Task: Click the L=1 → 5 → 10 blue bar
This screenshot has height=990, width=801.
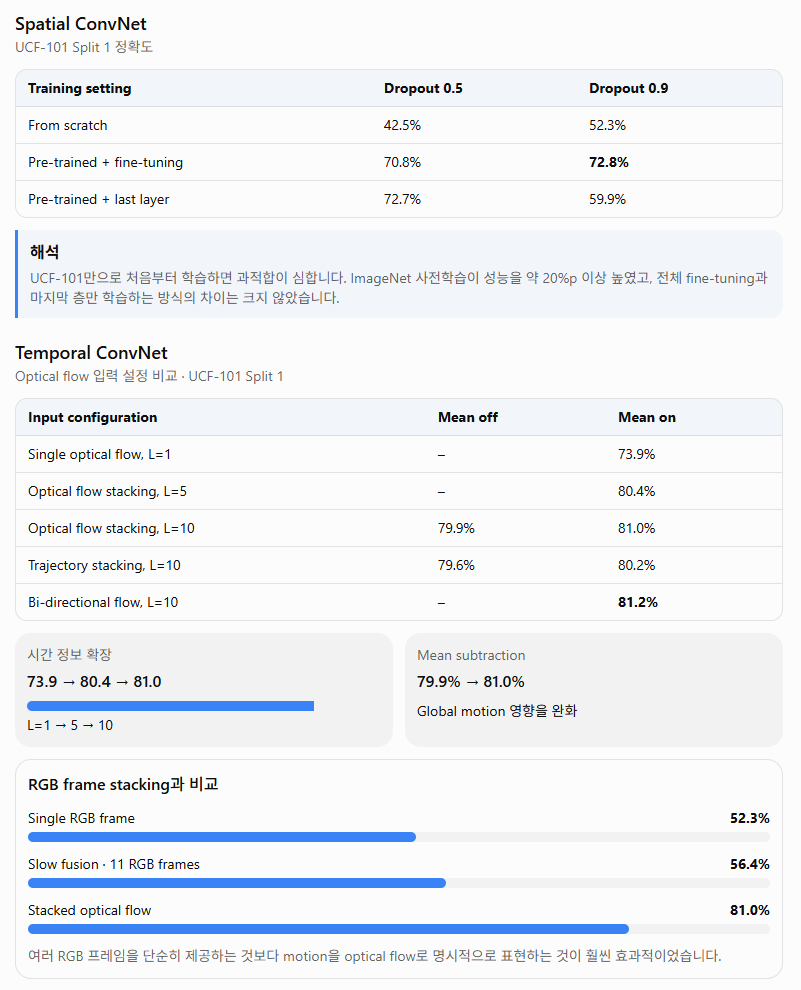Action: [170, 706]
